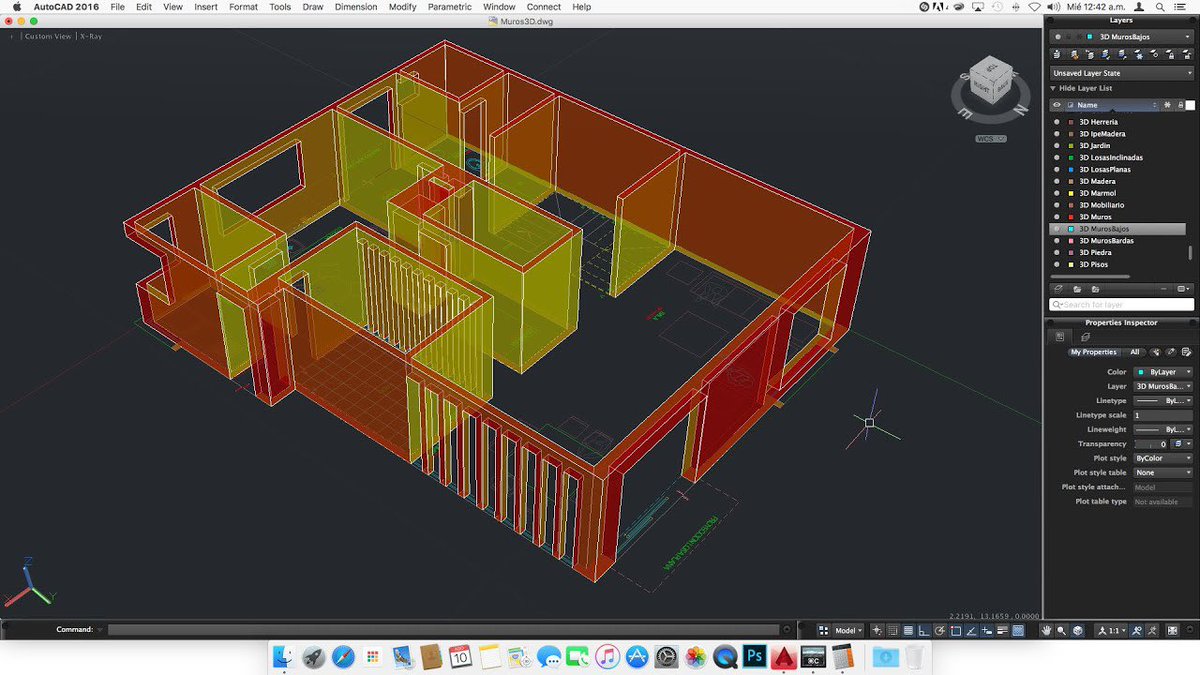Click the Spotlight search icon in menu bar

pos(1160,7)
